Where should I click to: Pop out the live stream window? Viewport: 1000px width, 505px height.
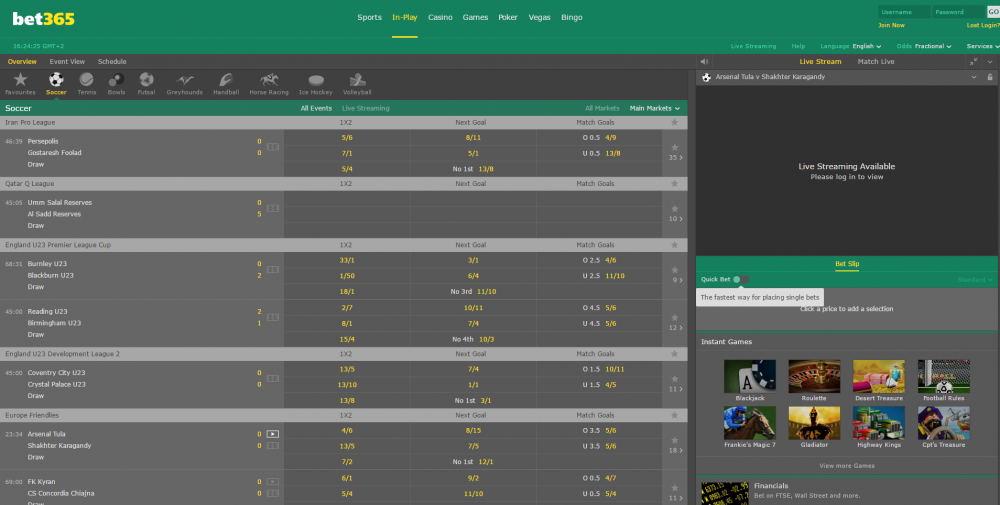(973, 62)
